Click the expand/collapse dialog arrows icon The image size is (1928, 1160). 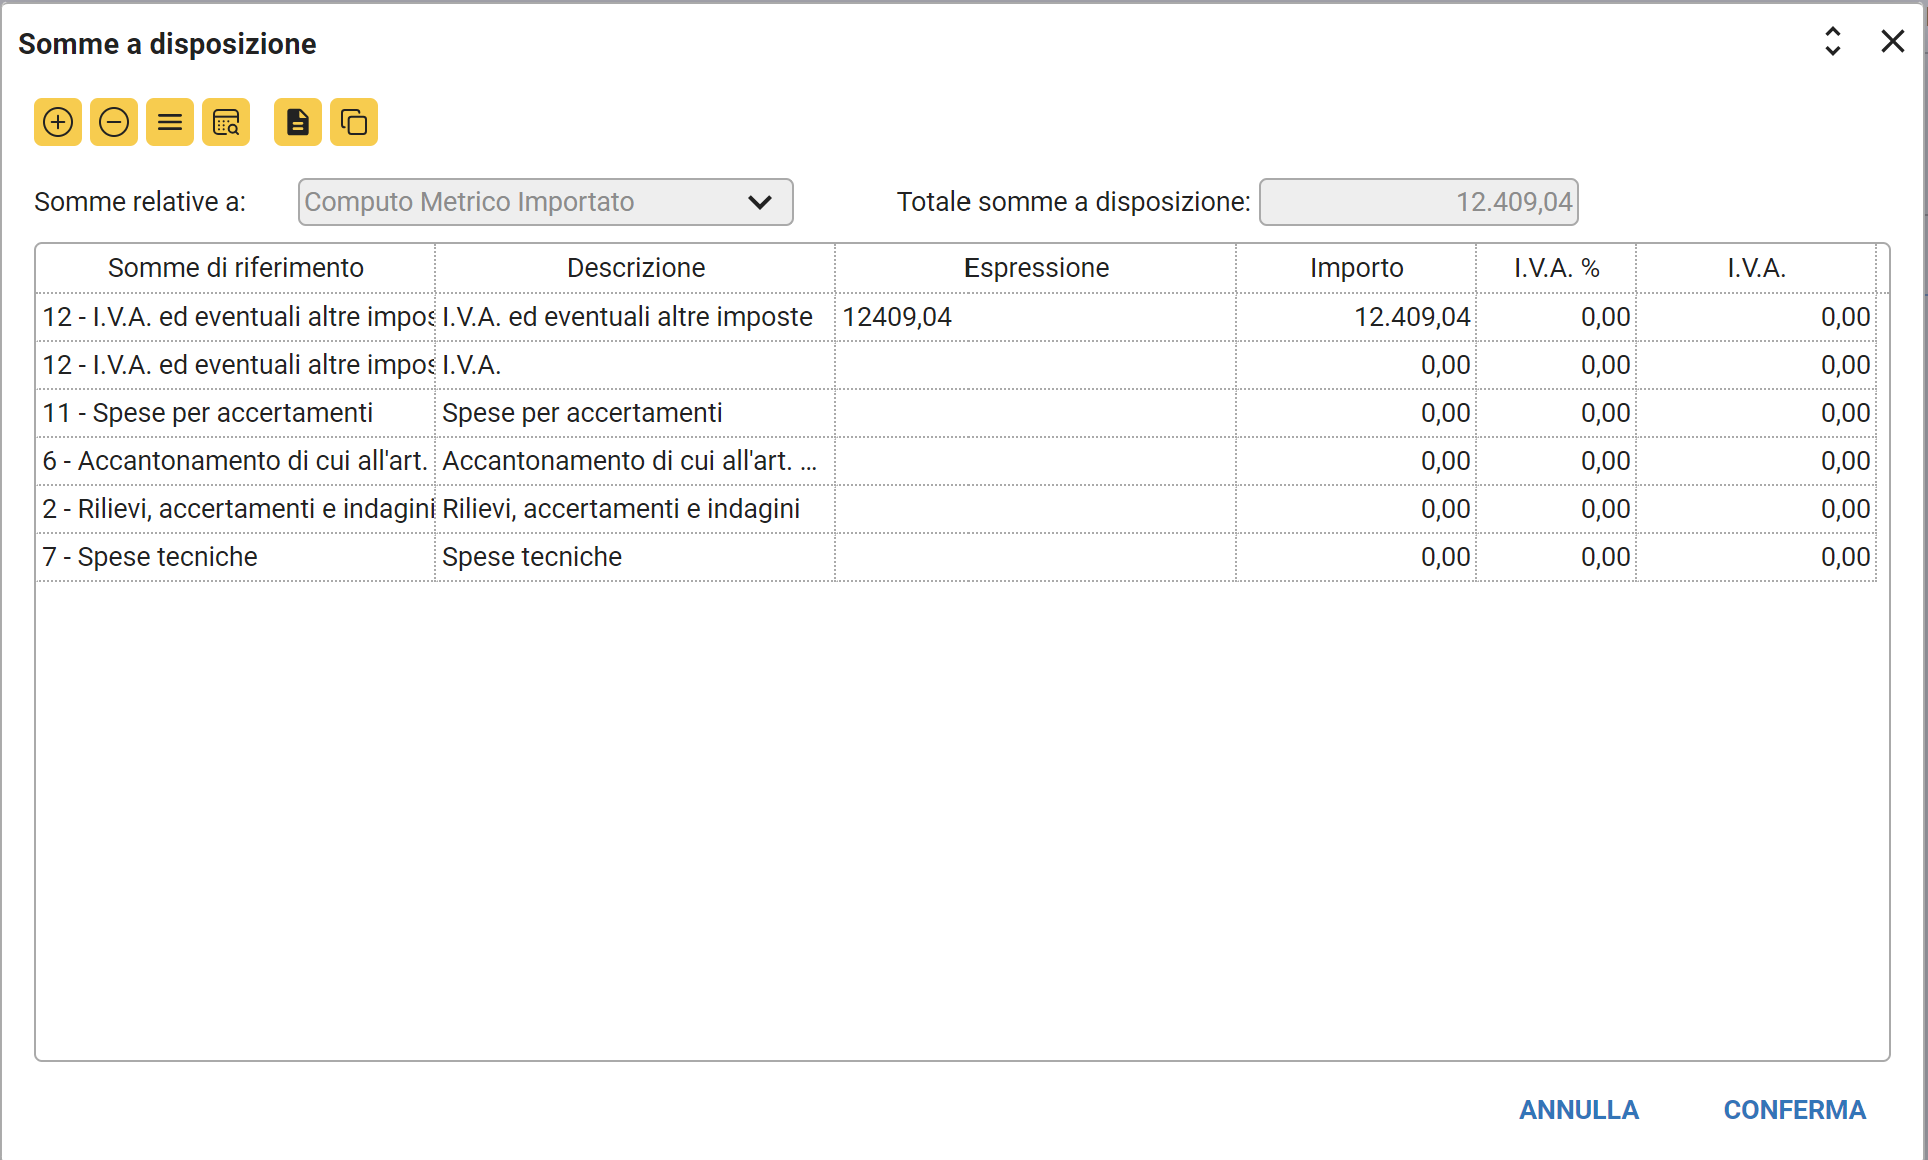click(x=1832, y=42)
